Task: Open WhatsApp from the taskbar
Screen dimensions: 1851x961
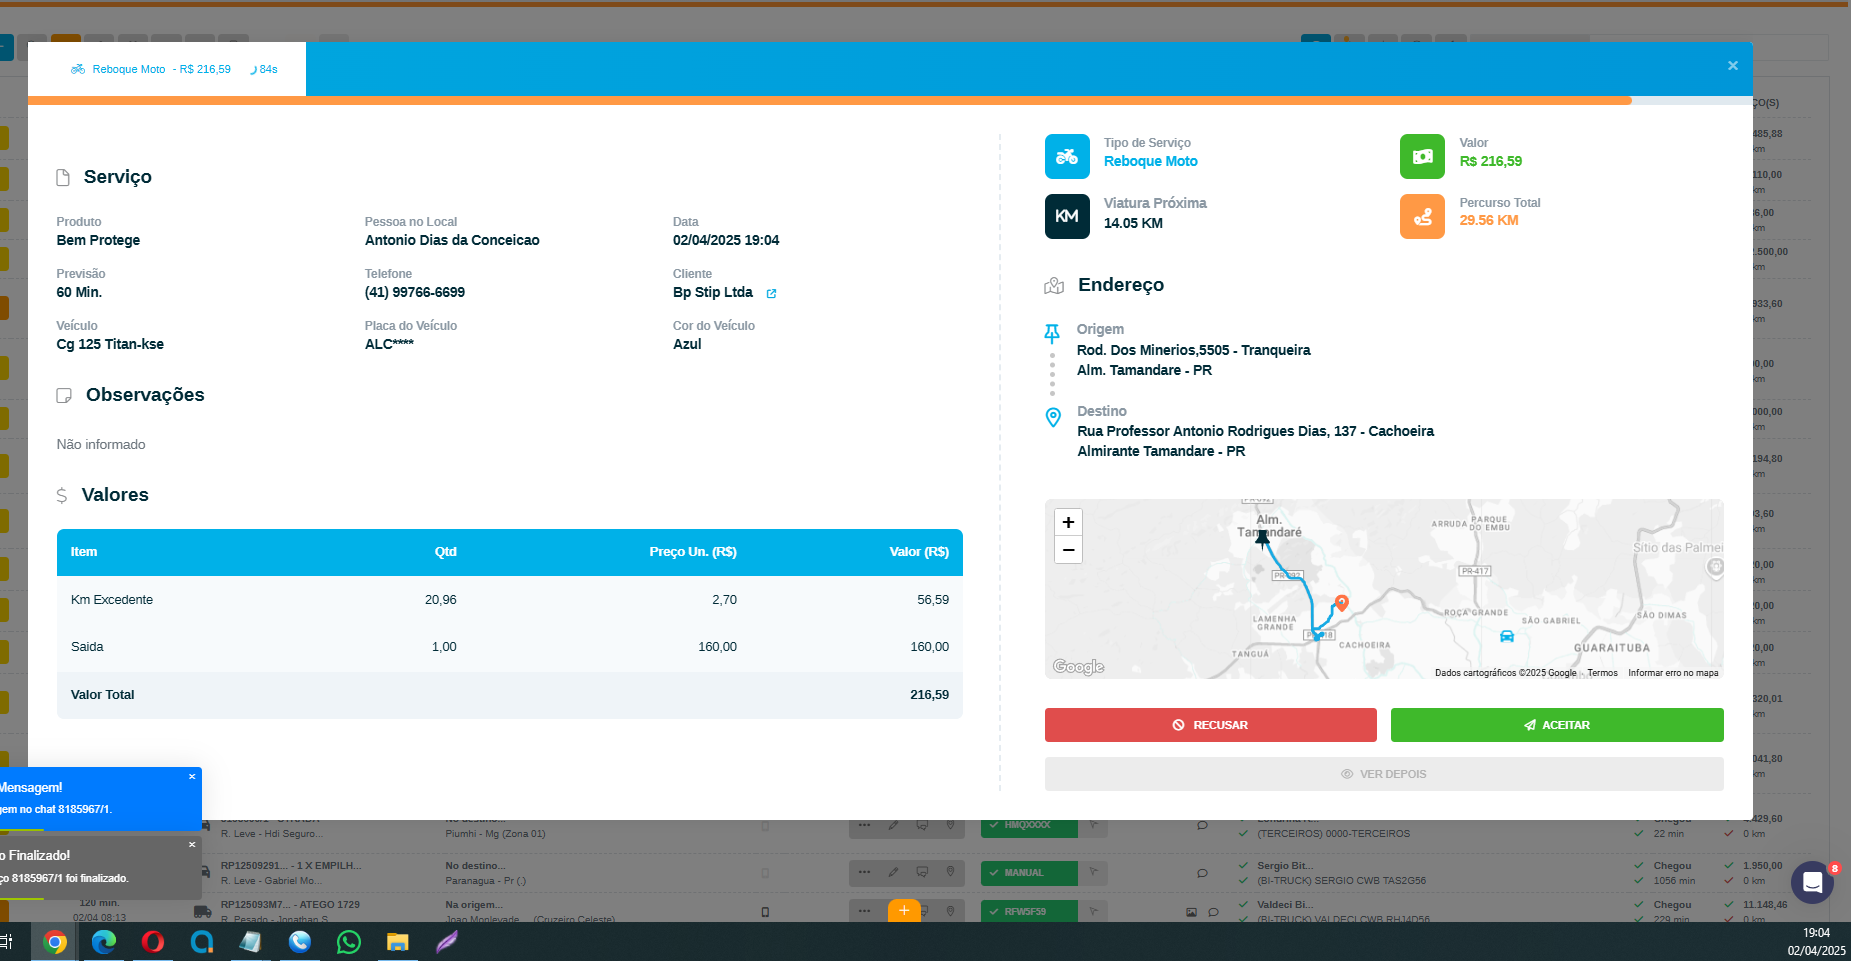Action: [x=348, y=942]
